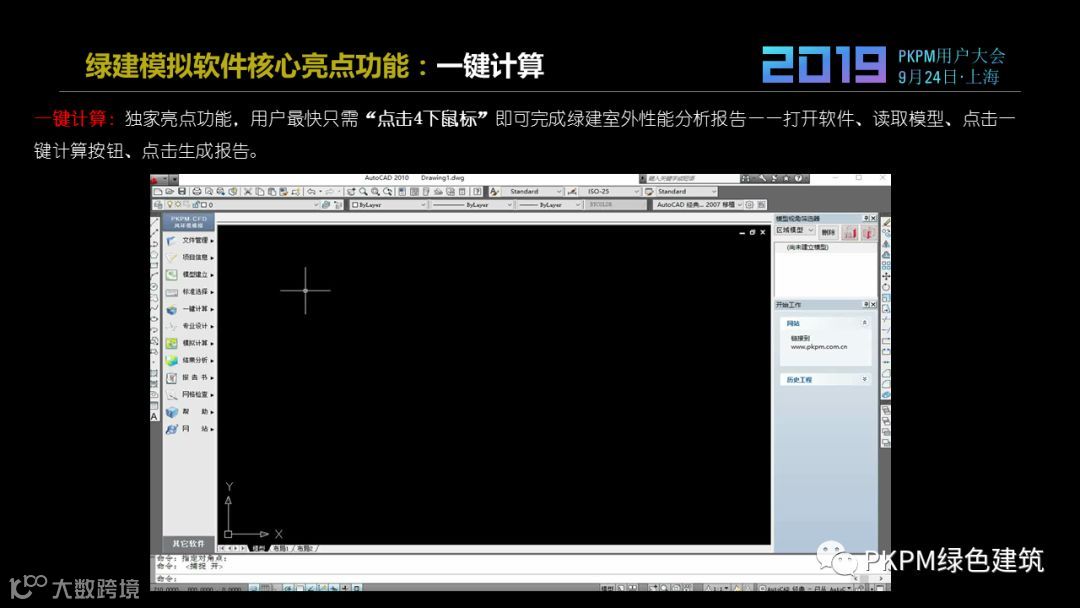This screenshot has height=608, width=1080.
Task: Click the Plot printer icon
Action: point(196,191)
